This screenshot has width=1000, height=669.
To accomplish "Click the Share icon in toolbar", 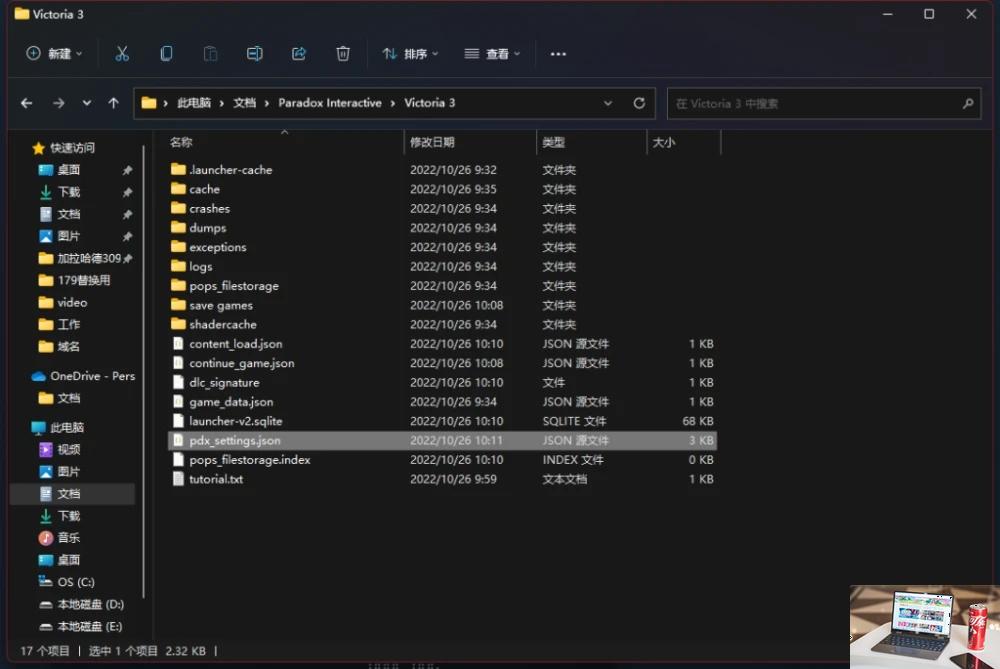I will pyautogui.click(x=298, y=54).
